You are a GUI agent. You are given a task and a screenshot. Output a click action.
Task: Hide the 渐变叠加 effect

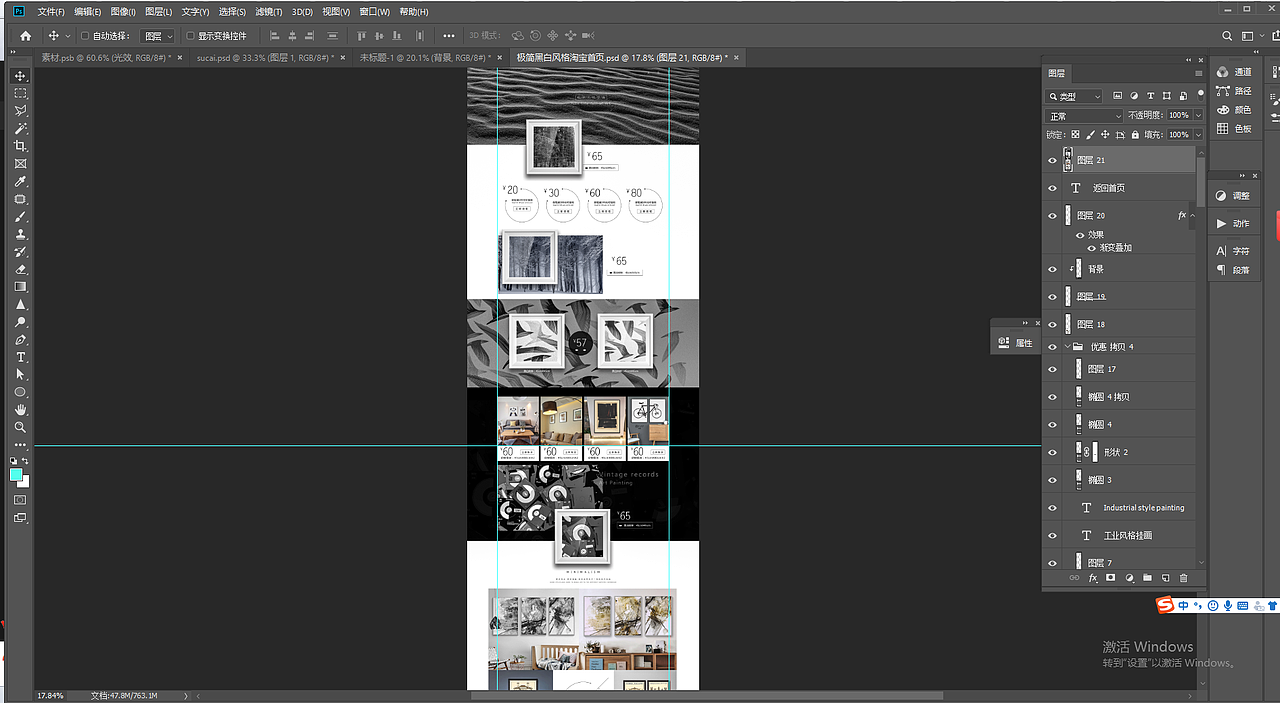tap(1092, 248)
